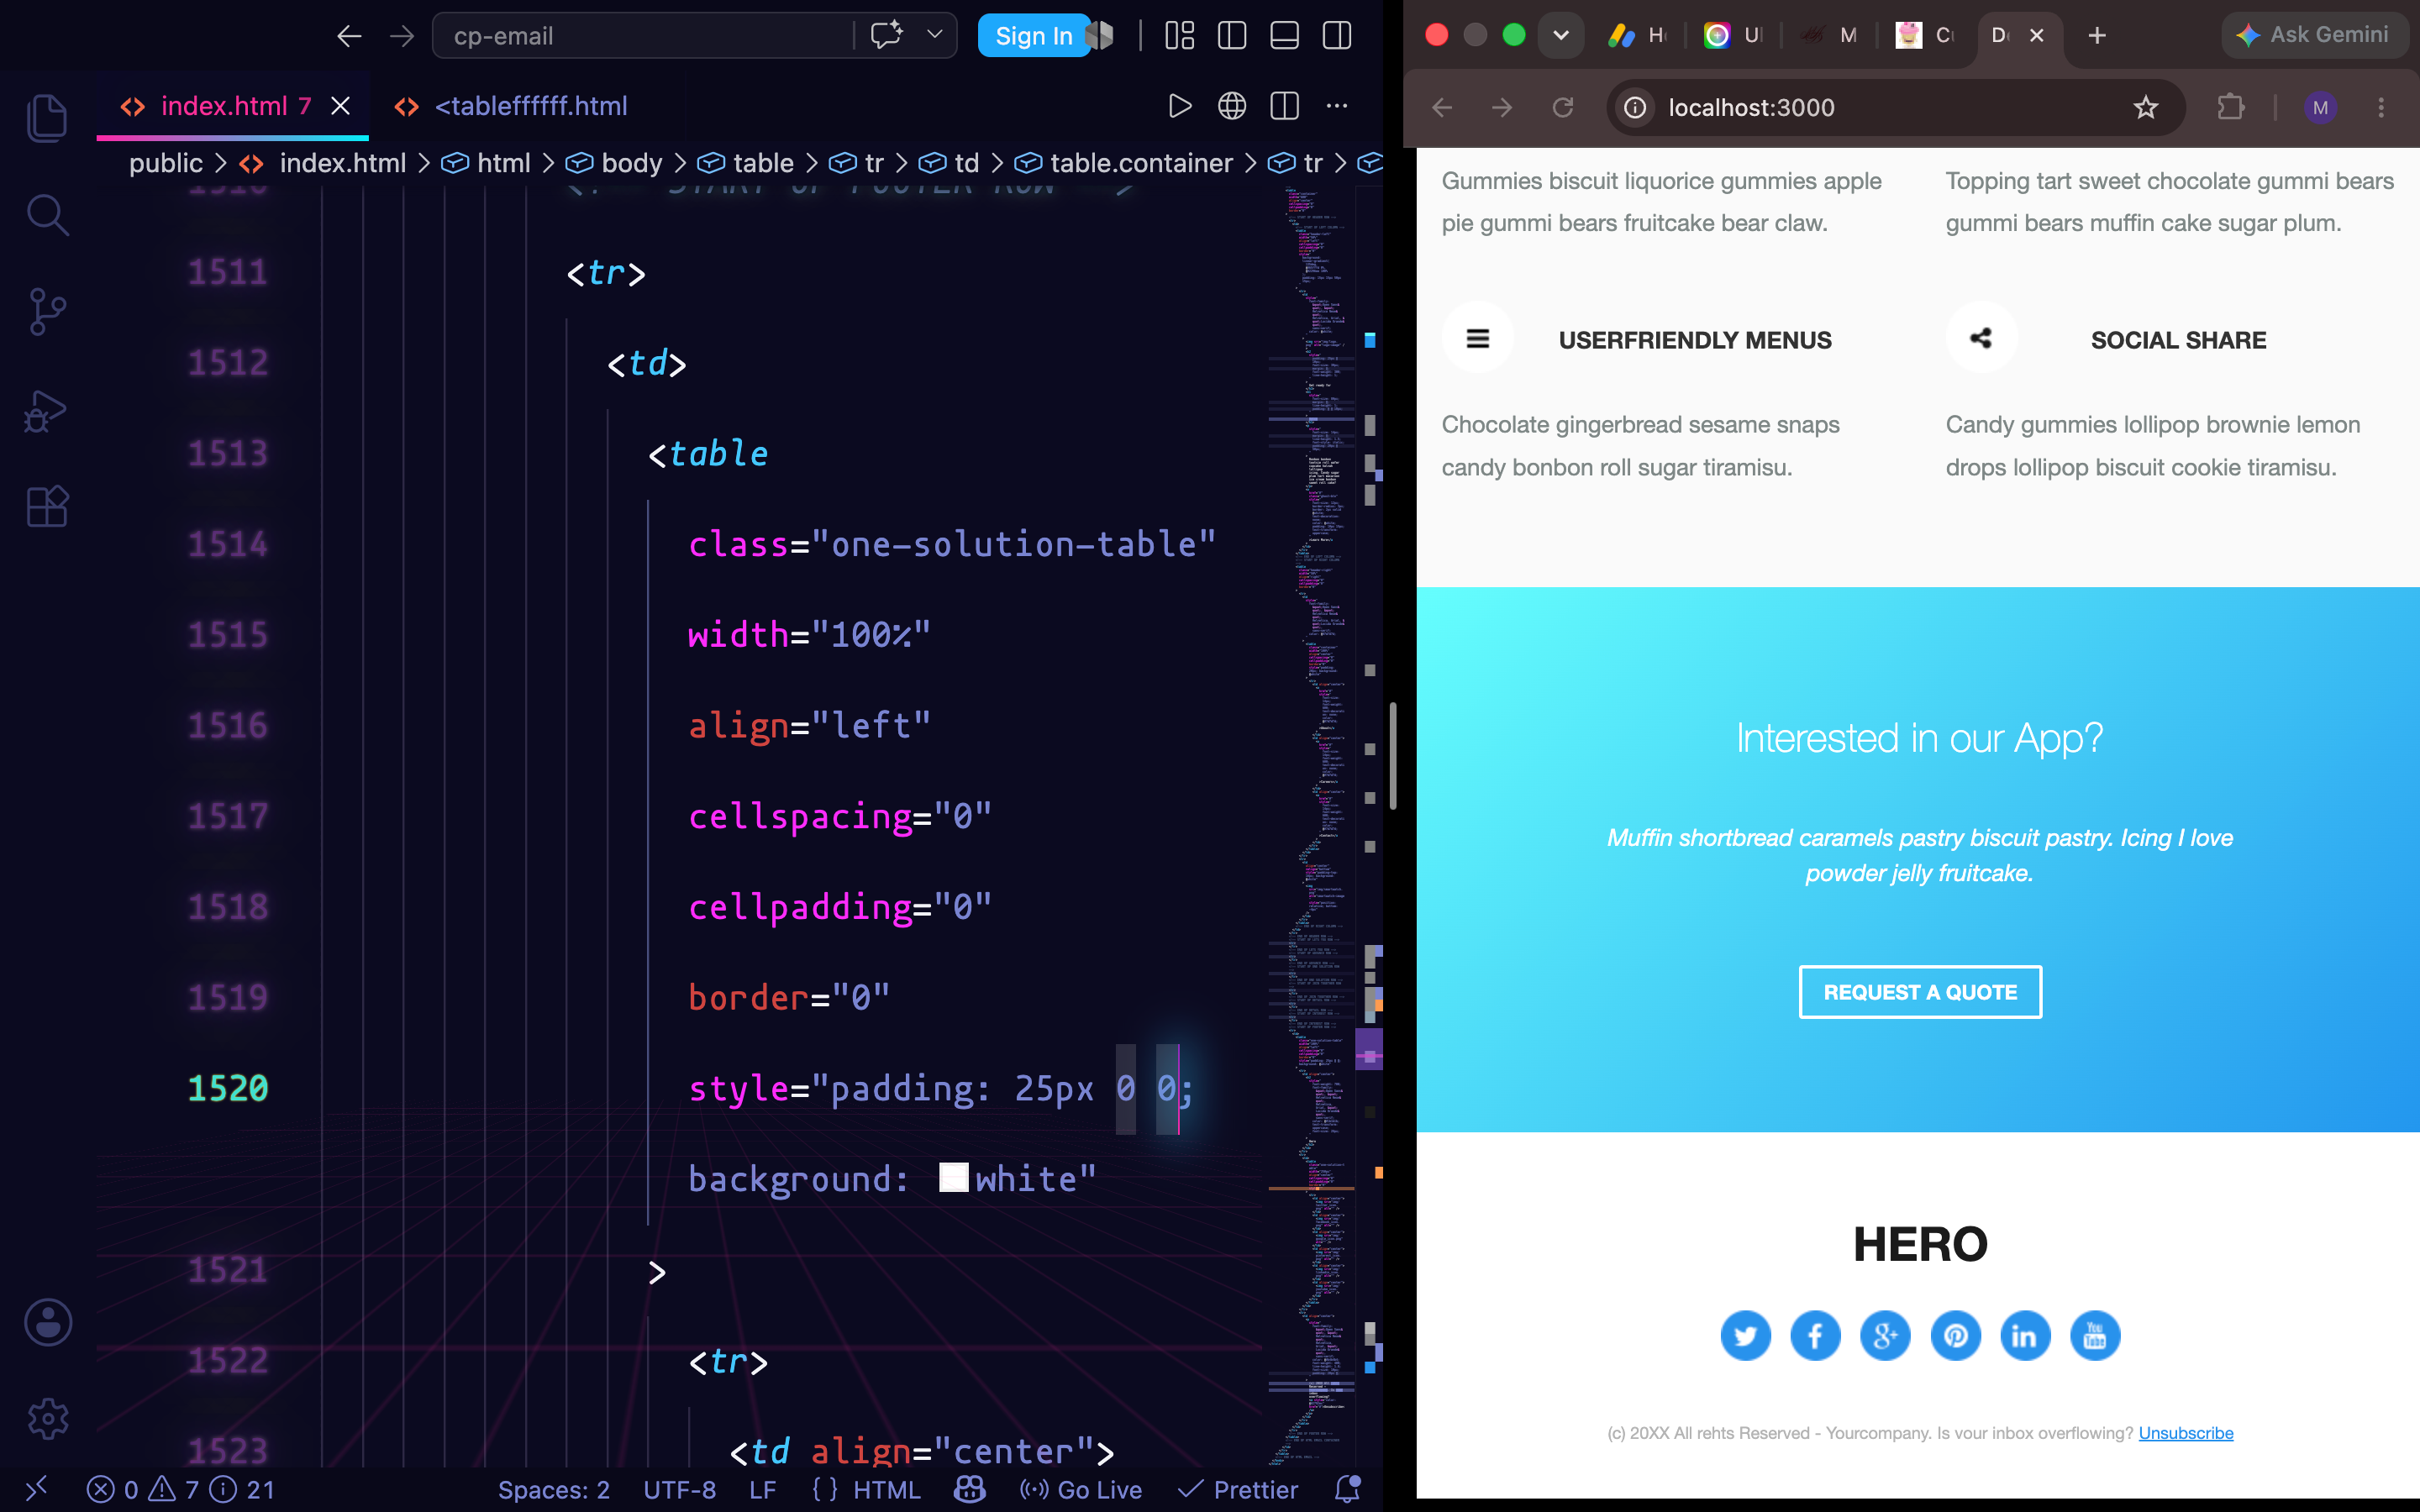Open the Explorer view in activity bar
Viewport: 2420px width, 1512px height.
click(47, 117)
